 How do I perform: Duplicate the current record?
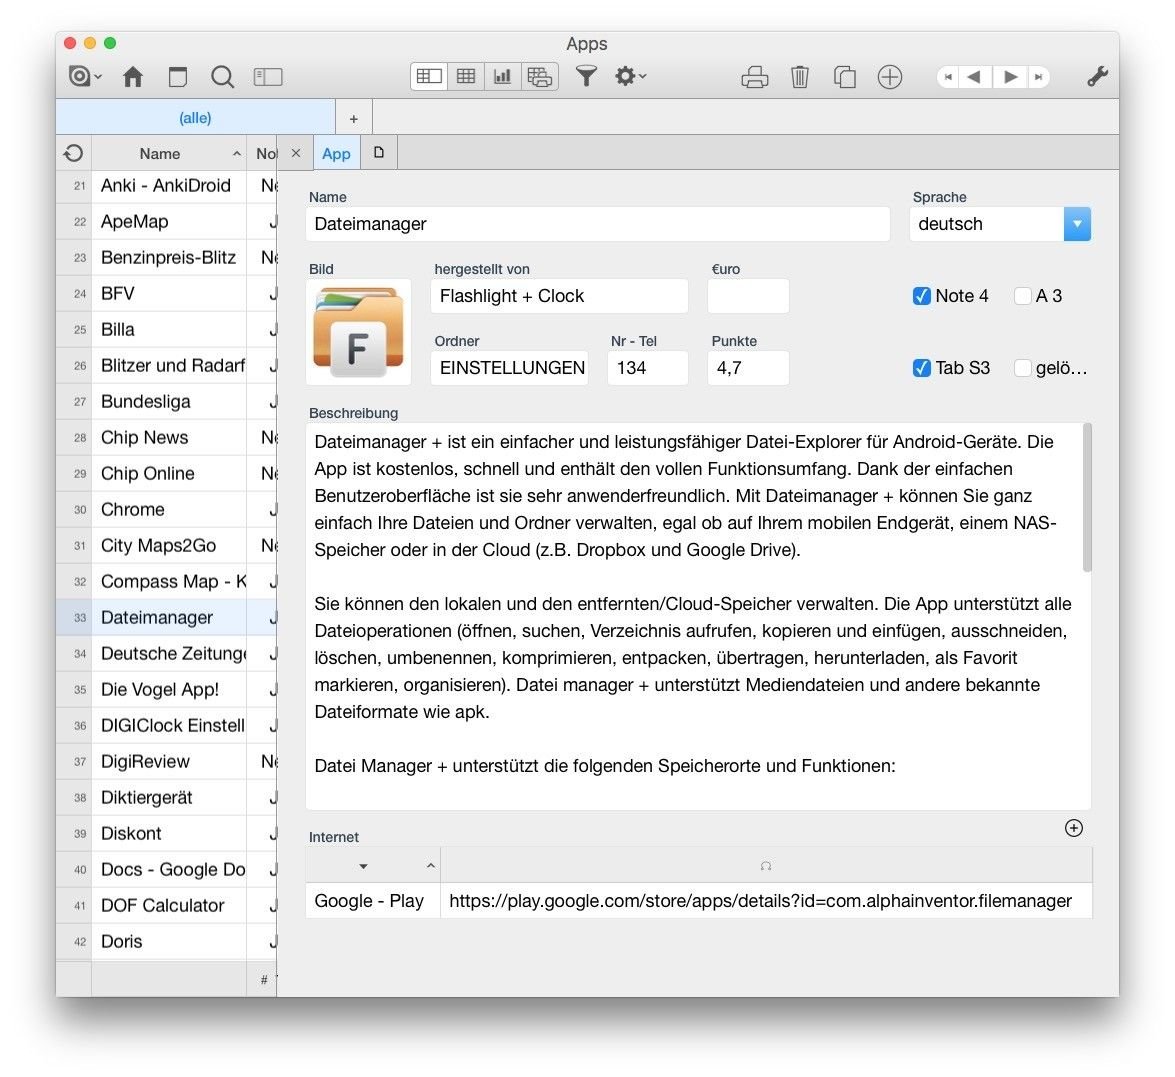[x=845, y=76]
